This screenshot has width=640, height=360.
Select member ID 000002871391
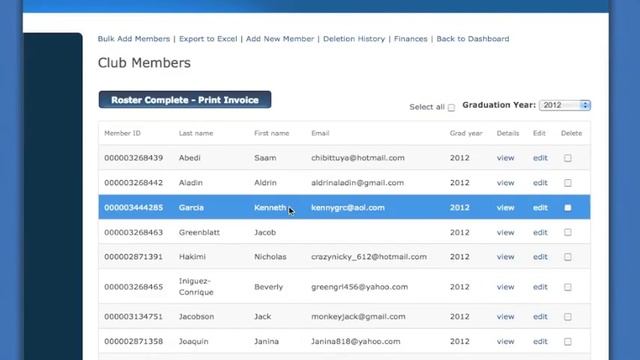click(x=133, y=257)
